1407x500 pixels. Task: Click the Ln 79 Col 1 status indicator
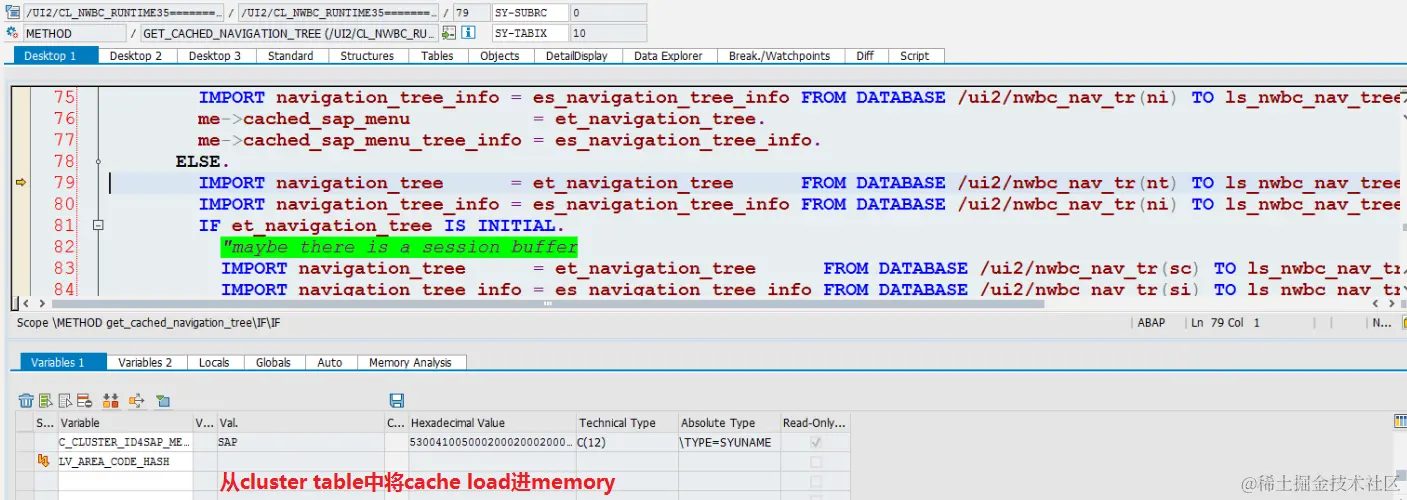(1226, 323)
